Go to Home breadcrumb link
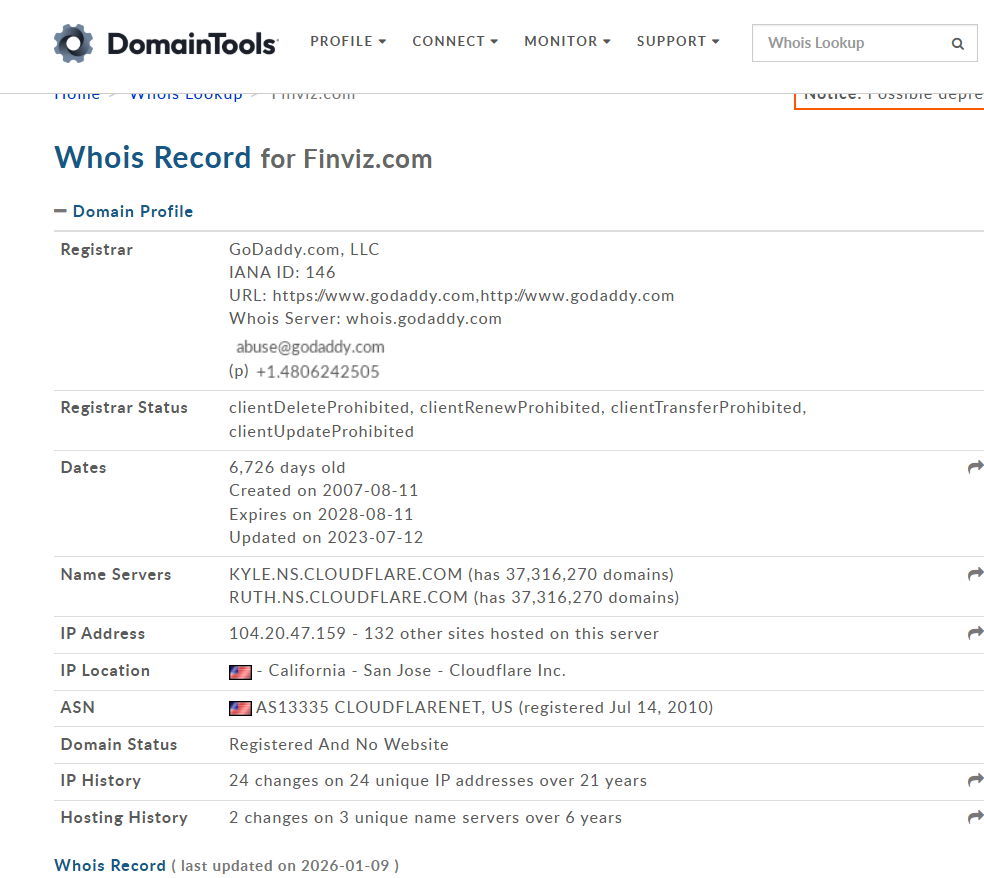The image size is (984, 878). click(x=77, y=94)
